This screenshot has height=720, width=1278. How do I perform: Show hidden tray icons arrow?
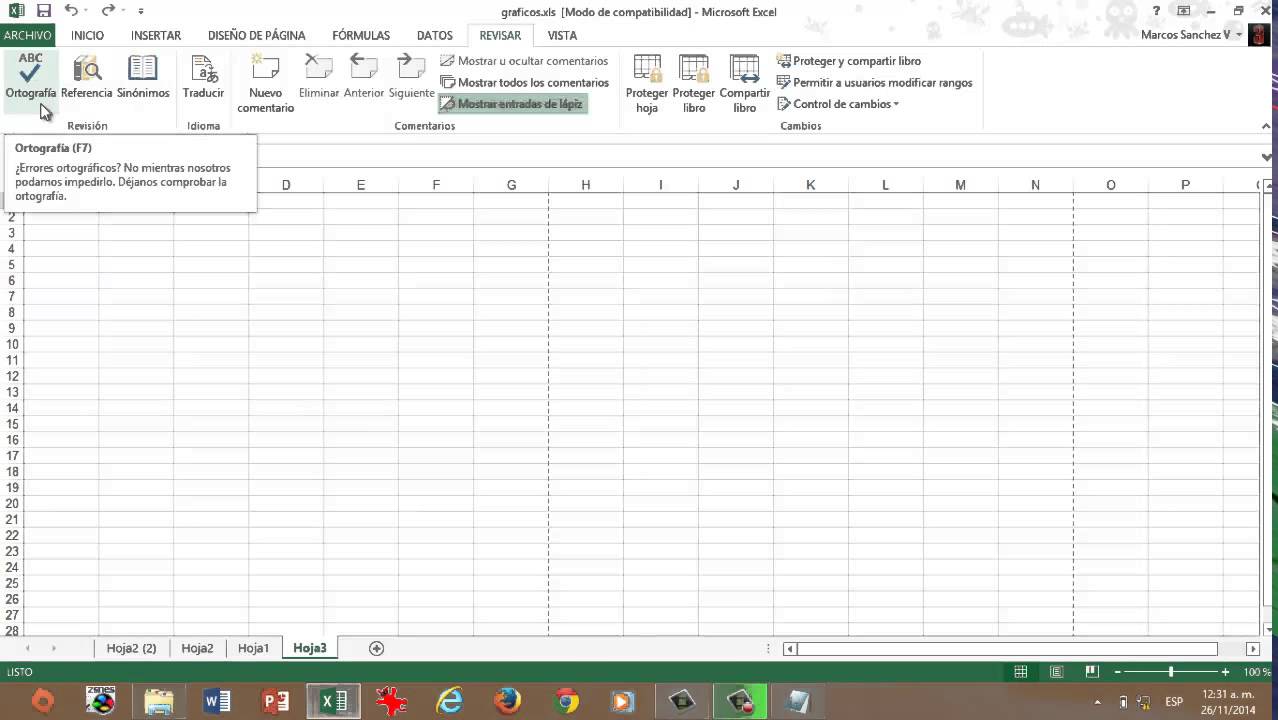(x=1097, y=702)
